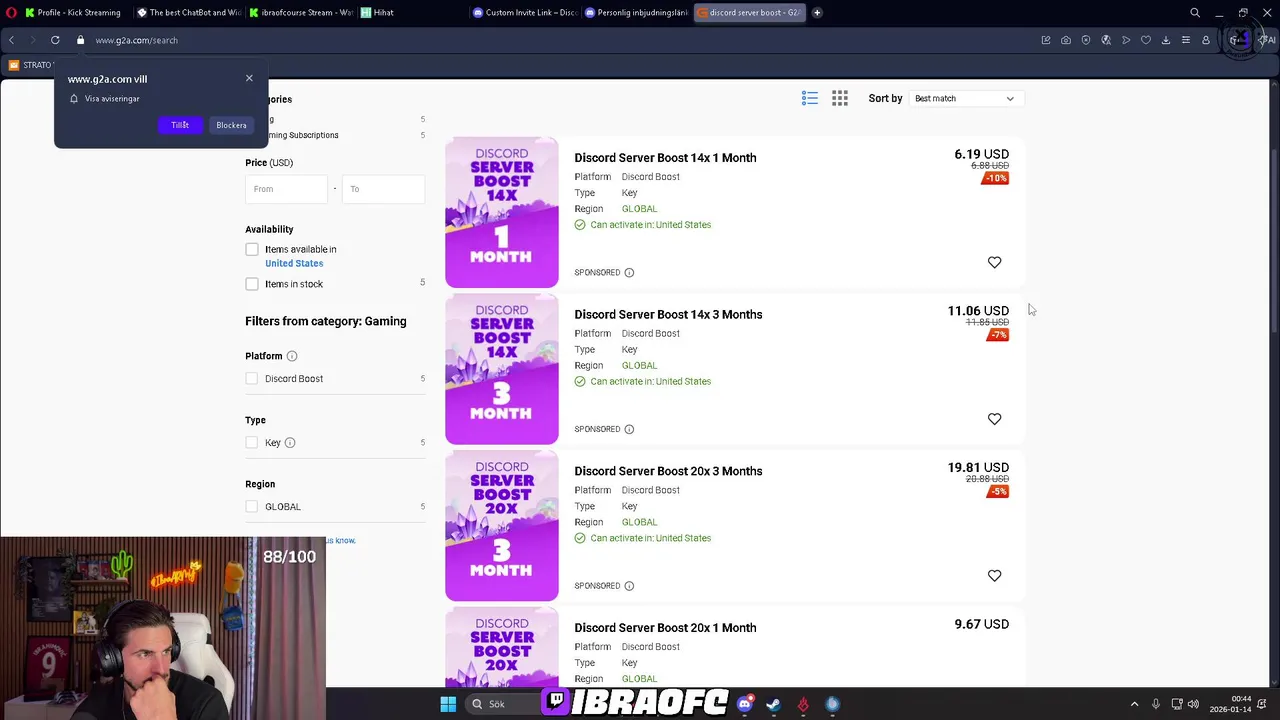Open Discord from taskbar
The width and height of the screenshot is (1280, 720).
(x=744, y=704)
